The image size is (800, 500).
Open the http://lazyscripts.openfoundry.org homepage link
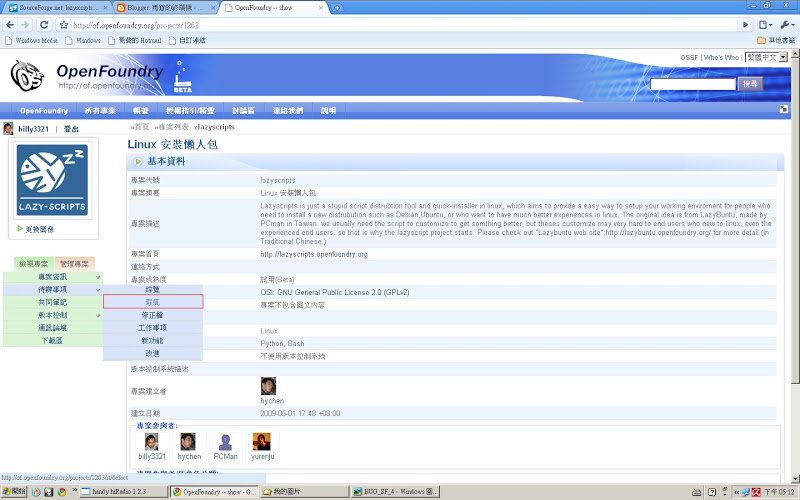314,254
